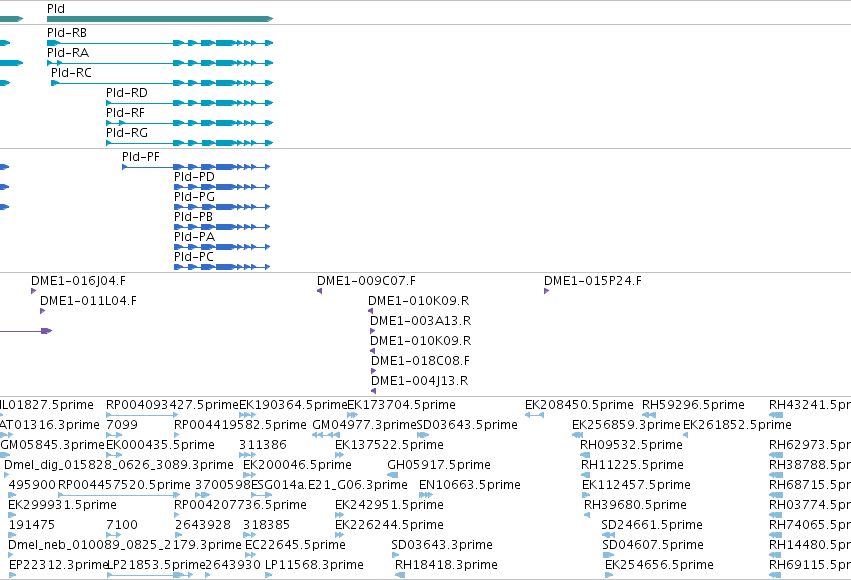Select the Pld-RF transcript label

click(125, 113)
